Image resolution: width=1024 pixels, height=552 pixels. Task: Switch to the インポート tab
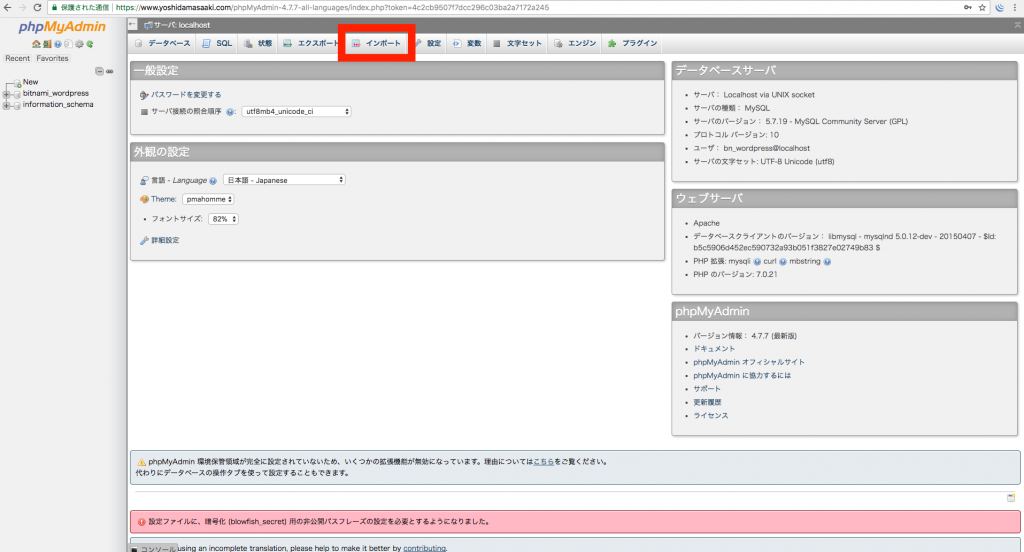[376, 44]
